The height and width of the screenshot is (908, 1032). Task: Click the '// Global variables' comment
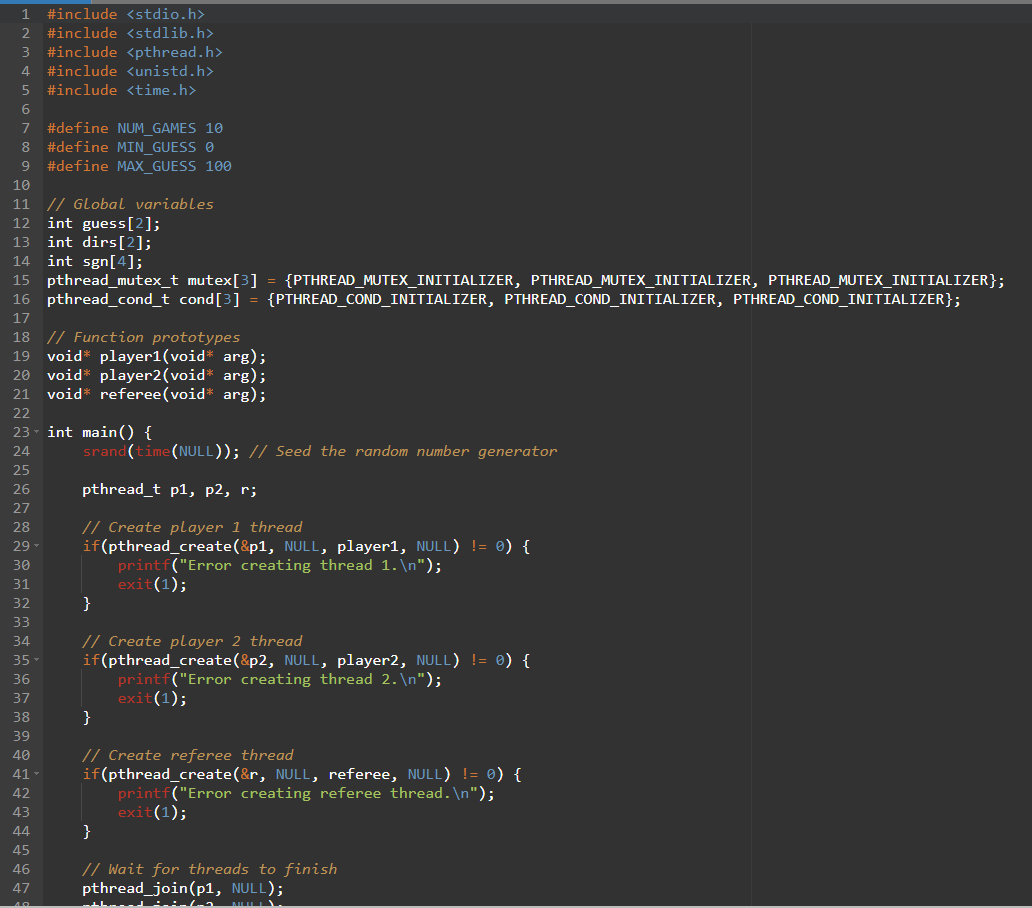click(130, 204)
